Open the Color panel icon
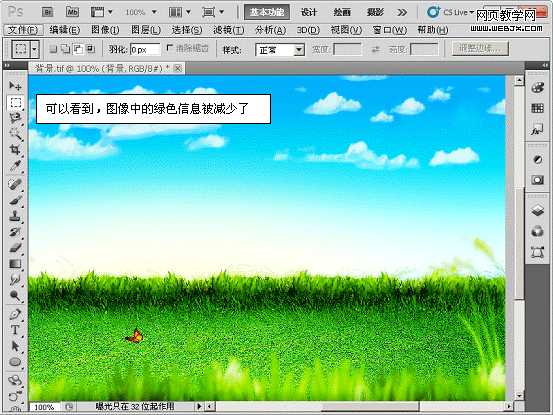 tap(537, 87)
